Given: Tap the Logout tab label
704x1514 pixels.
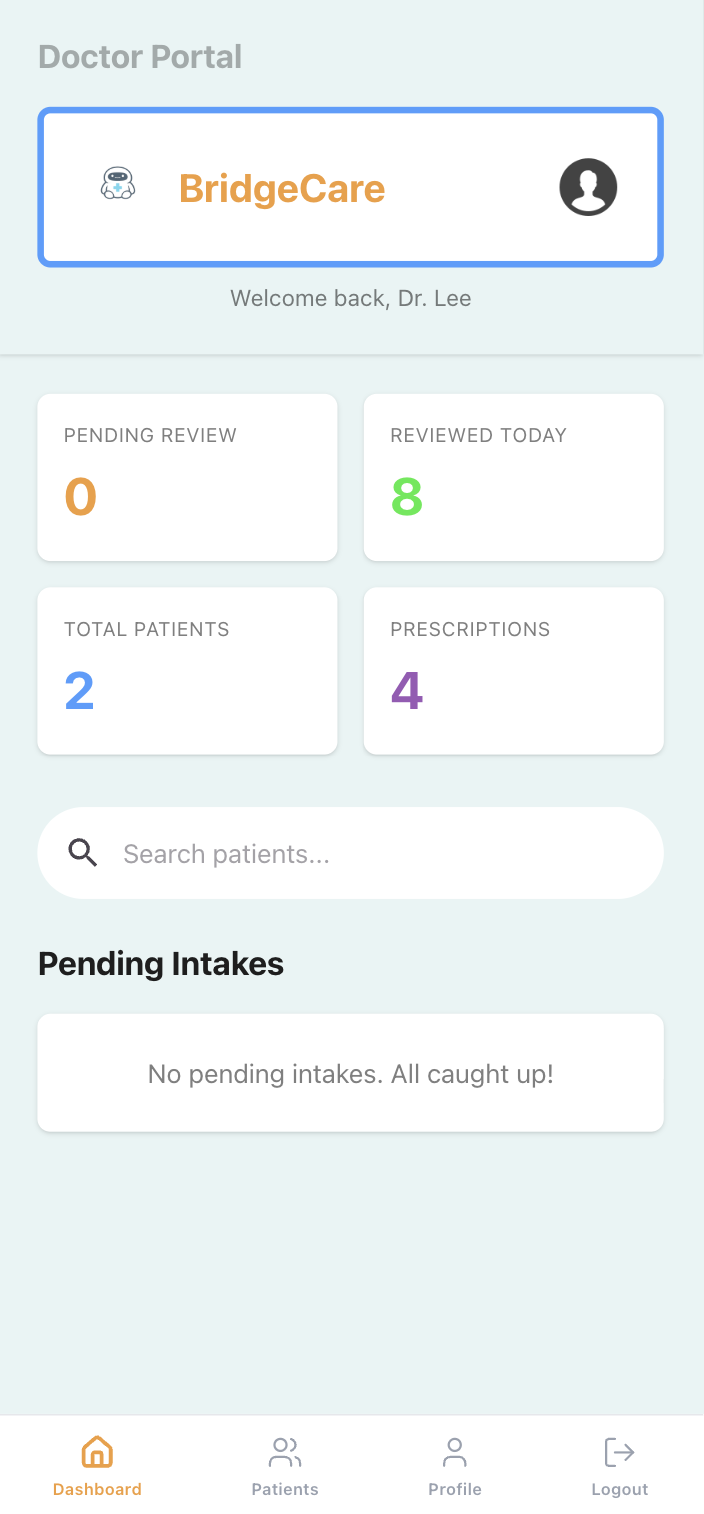Looking at the screenshot, I should point(620,1489).
